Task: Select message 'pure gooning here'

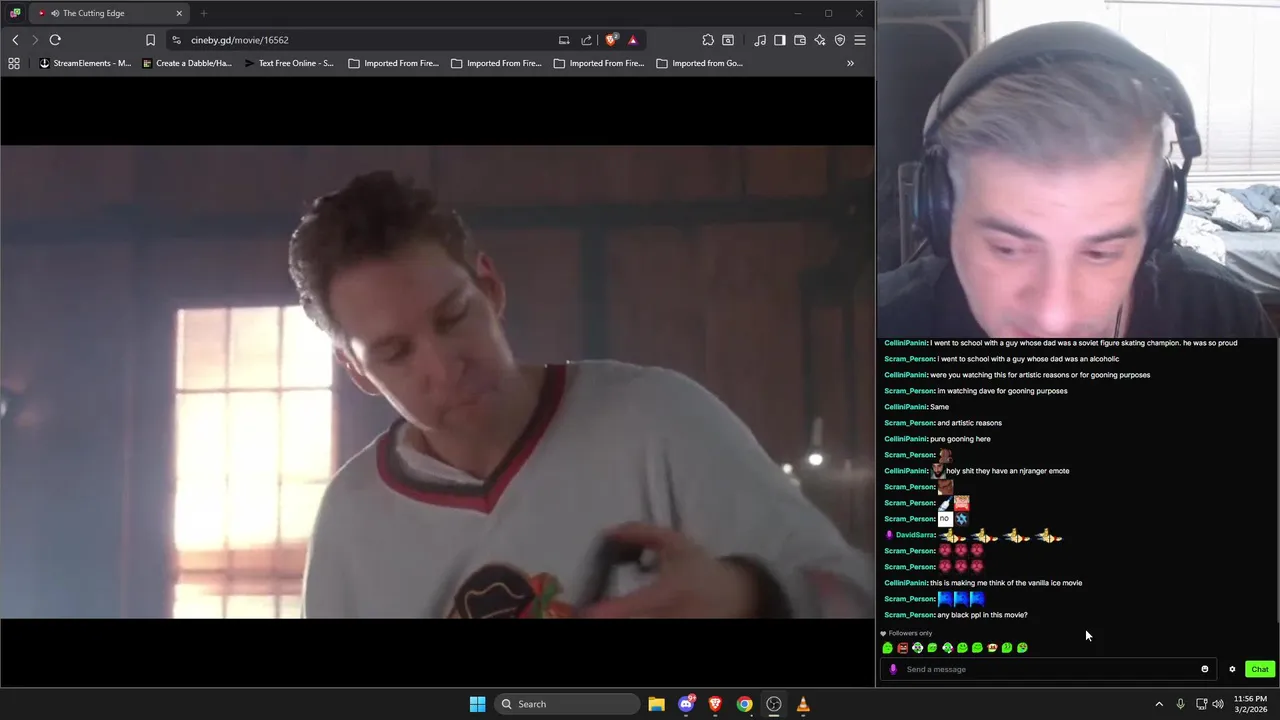Action: (x=960, y=439)
